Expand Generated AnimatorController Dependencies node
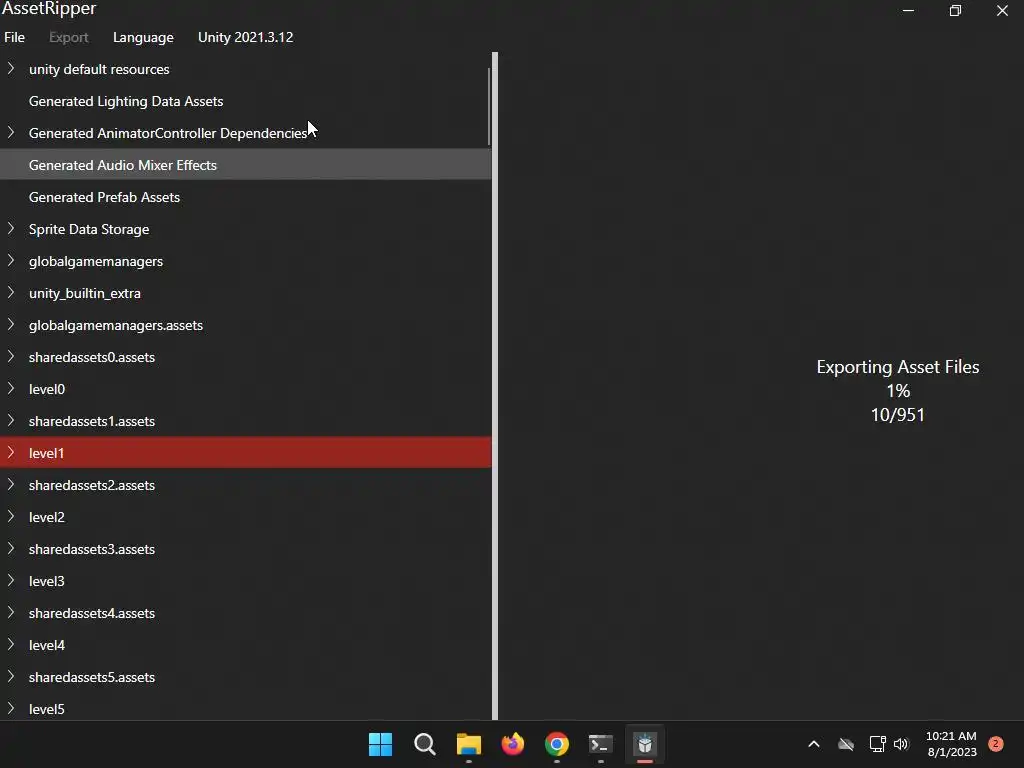 click(x=10, y=132)
